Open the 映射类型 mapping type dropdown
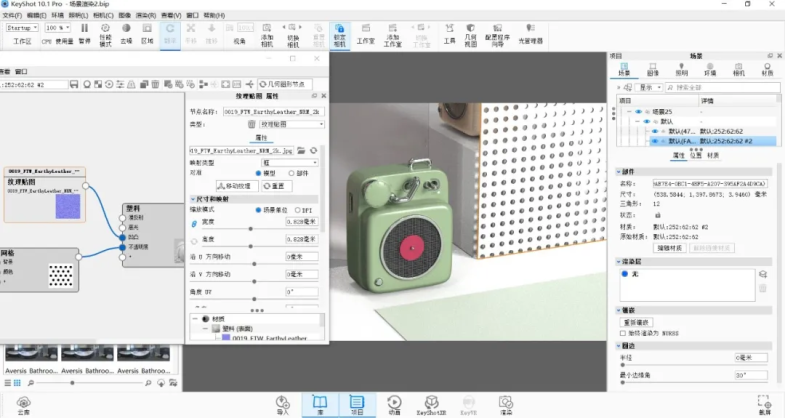The height and width of the screenshot is (418, 785). [x=290, y=161]
